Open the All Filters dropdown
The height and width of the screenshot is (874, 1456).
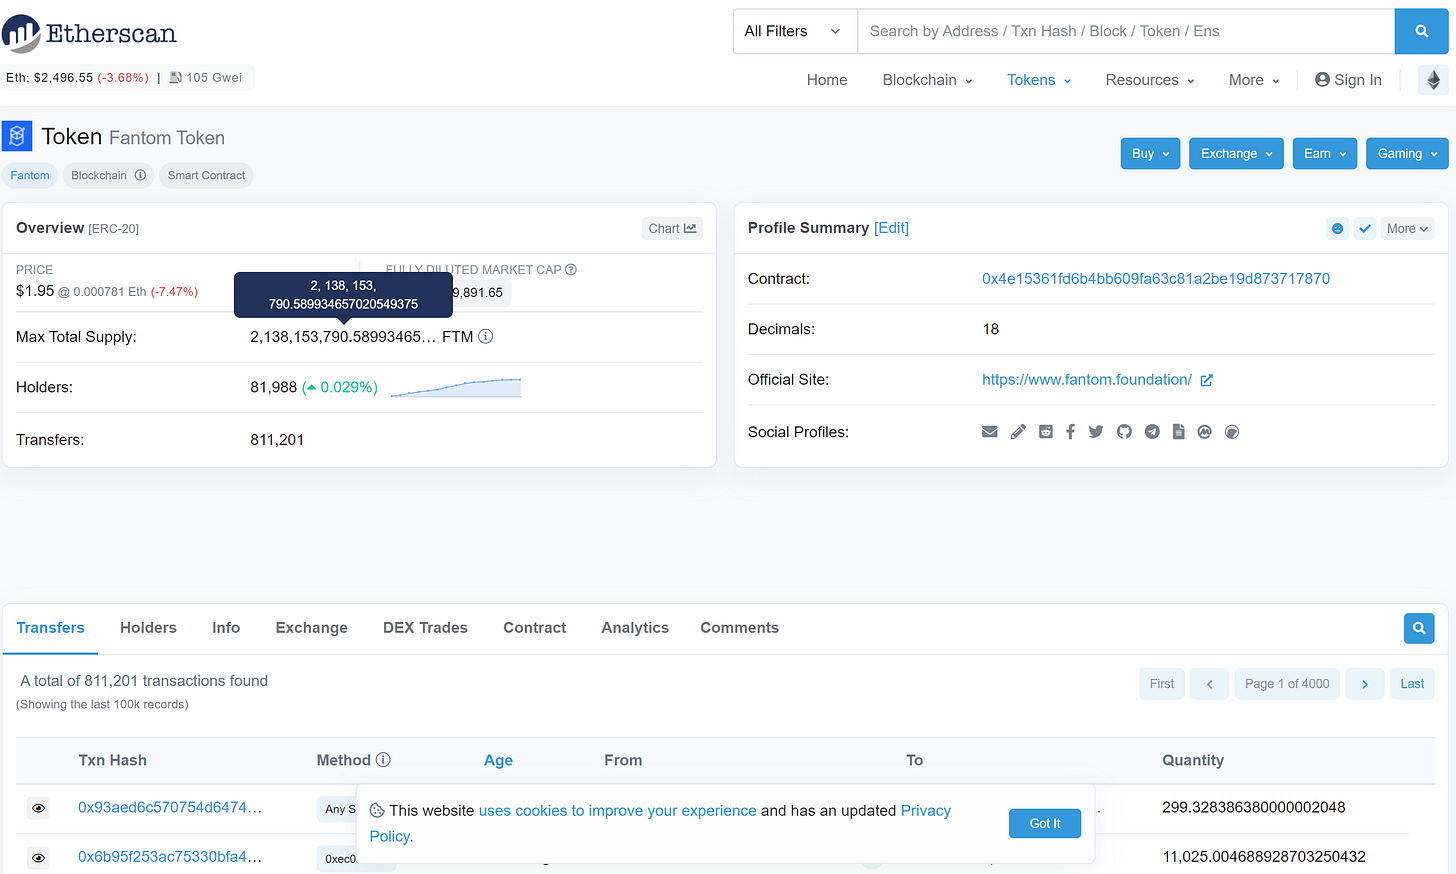(x=795, y=31)
